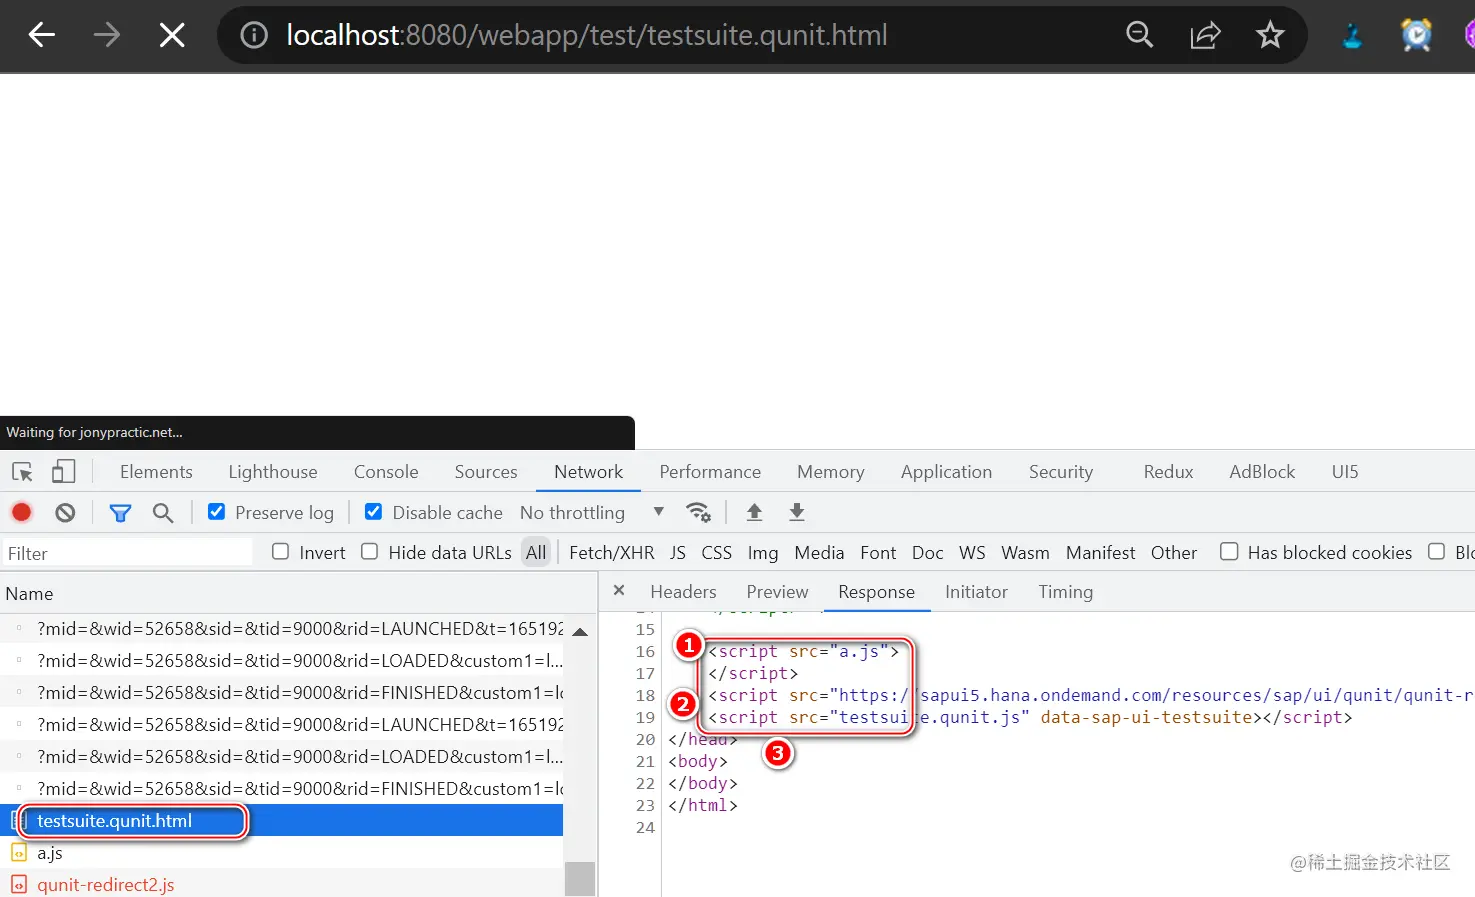Export HAR file with download arrow
This screenshot has width=1475, height=897.
(797, 512)
